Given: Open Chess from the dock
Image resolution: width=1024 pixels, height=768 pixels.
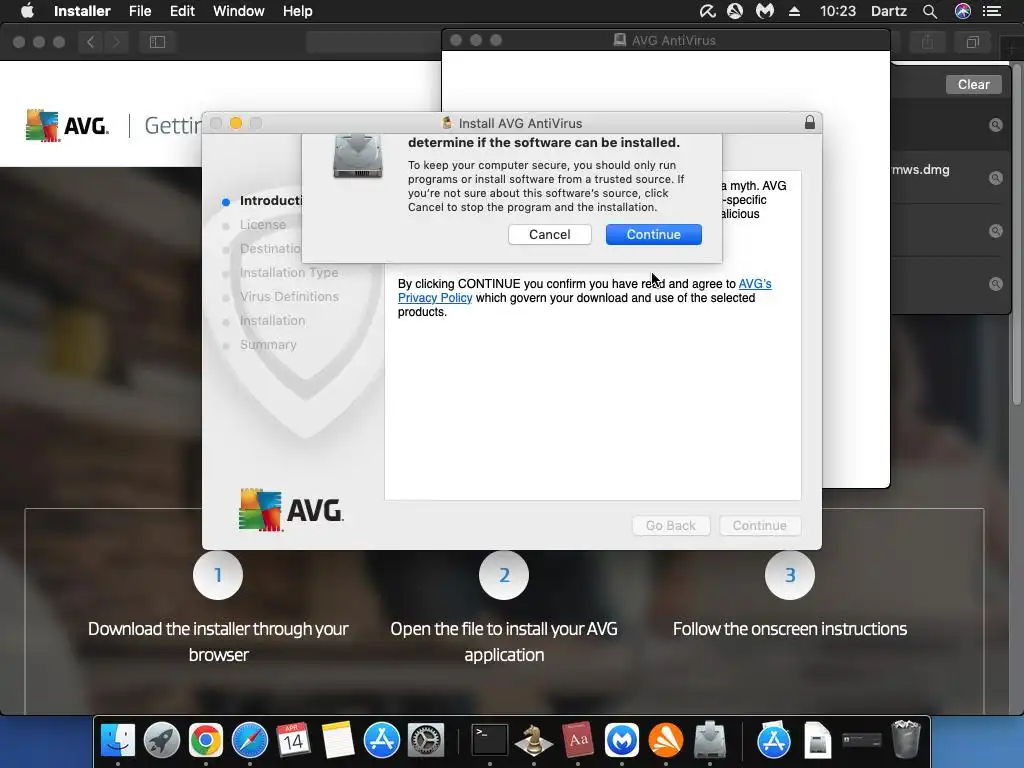Looking at the screenshot, I should click(534, 741).
